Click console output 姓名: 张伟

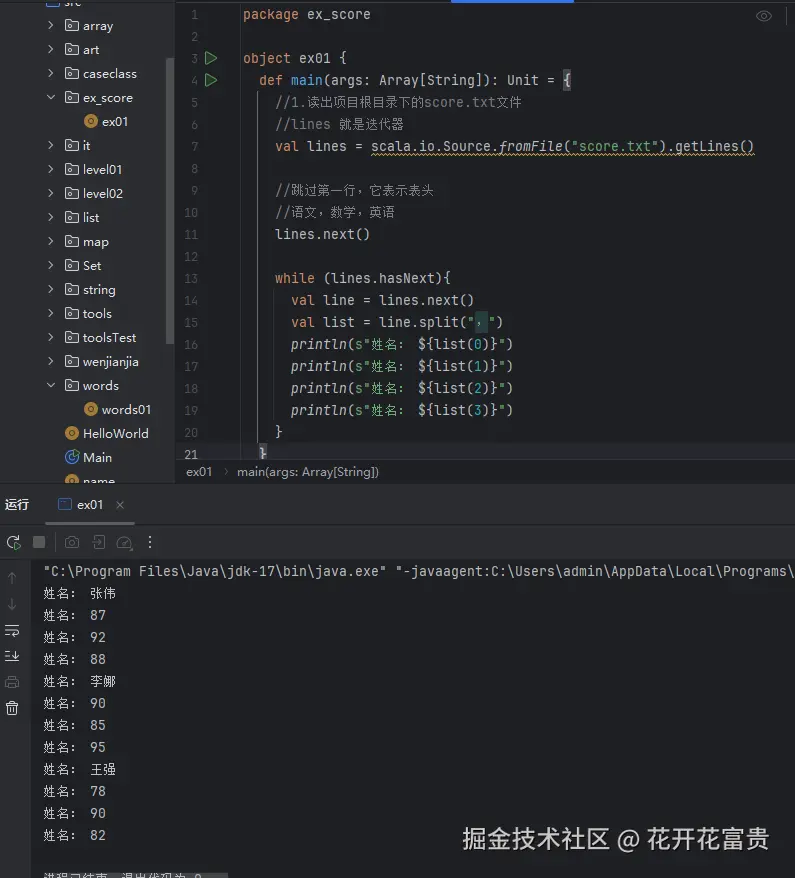click(x=80, y=593)
